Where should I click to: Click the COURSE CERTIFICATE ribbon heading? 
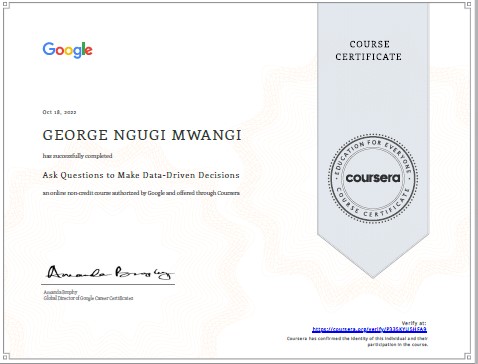click(x=369, y=50)
